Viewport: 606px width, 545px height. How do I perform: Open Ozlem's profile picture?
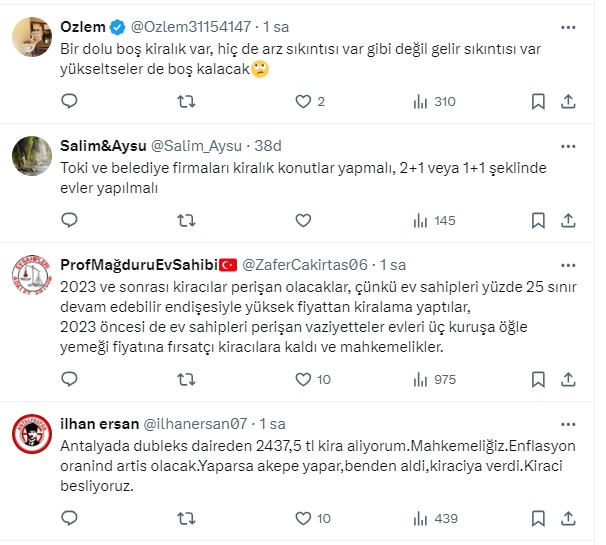[x=31, y=38]
